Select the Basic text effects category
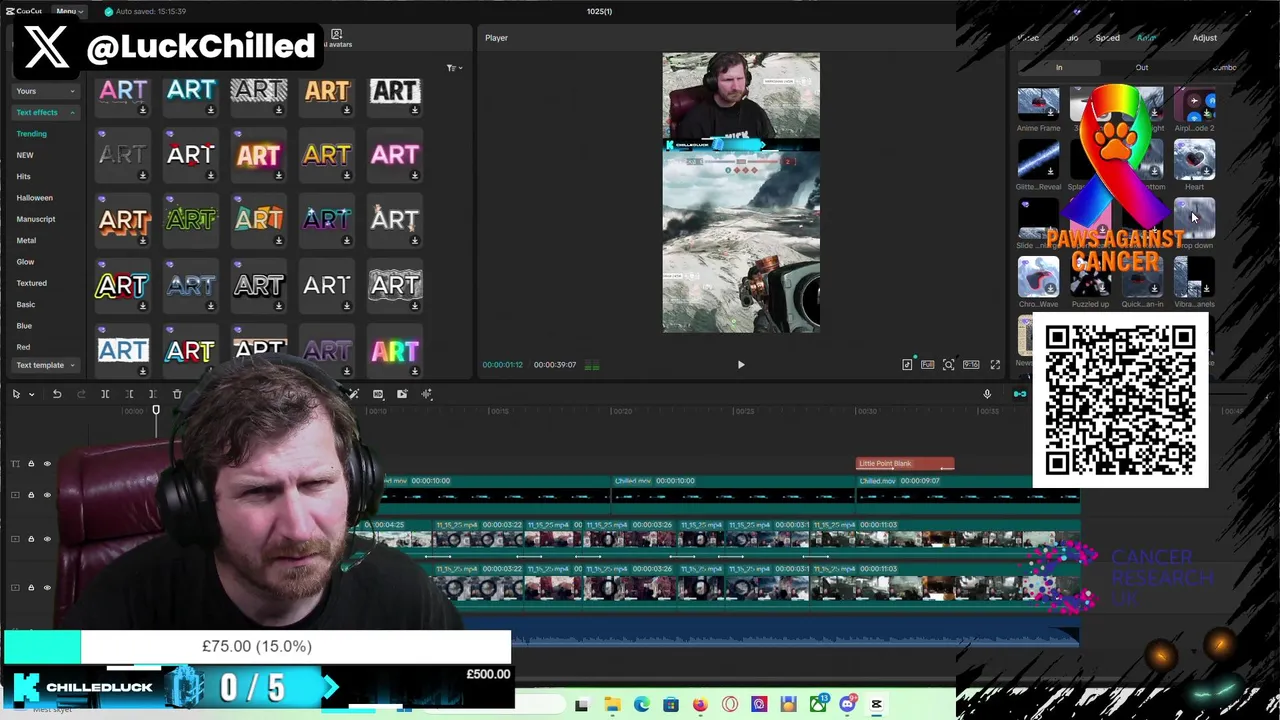Screen dimensions: 1280x720 pyautogui.click(x=25, y=304)
